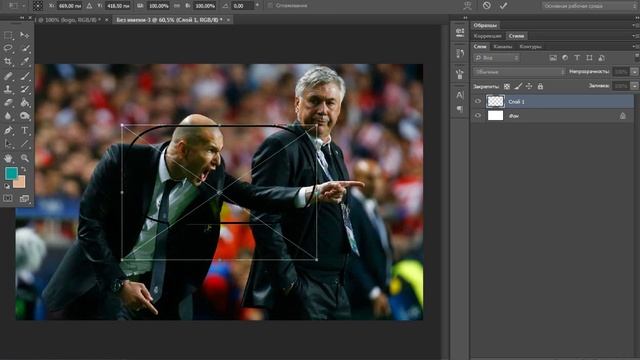
Task: Filter layers by shape layers
Action: (x=589, y=58)
